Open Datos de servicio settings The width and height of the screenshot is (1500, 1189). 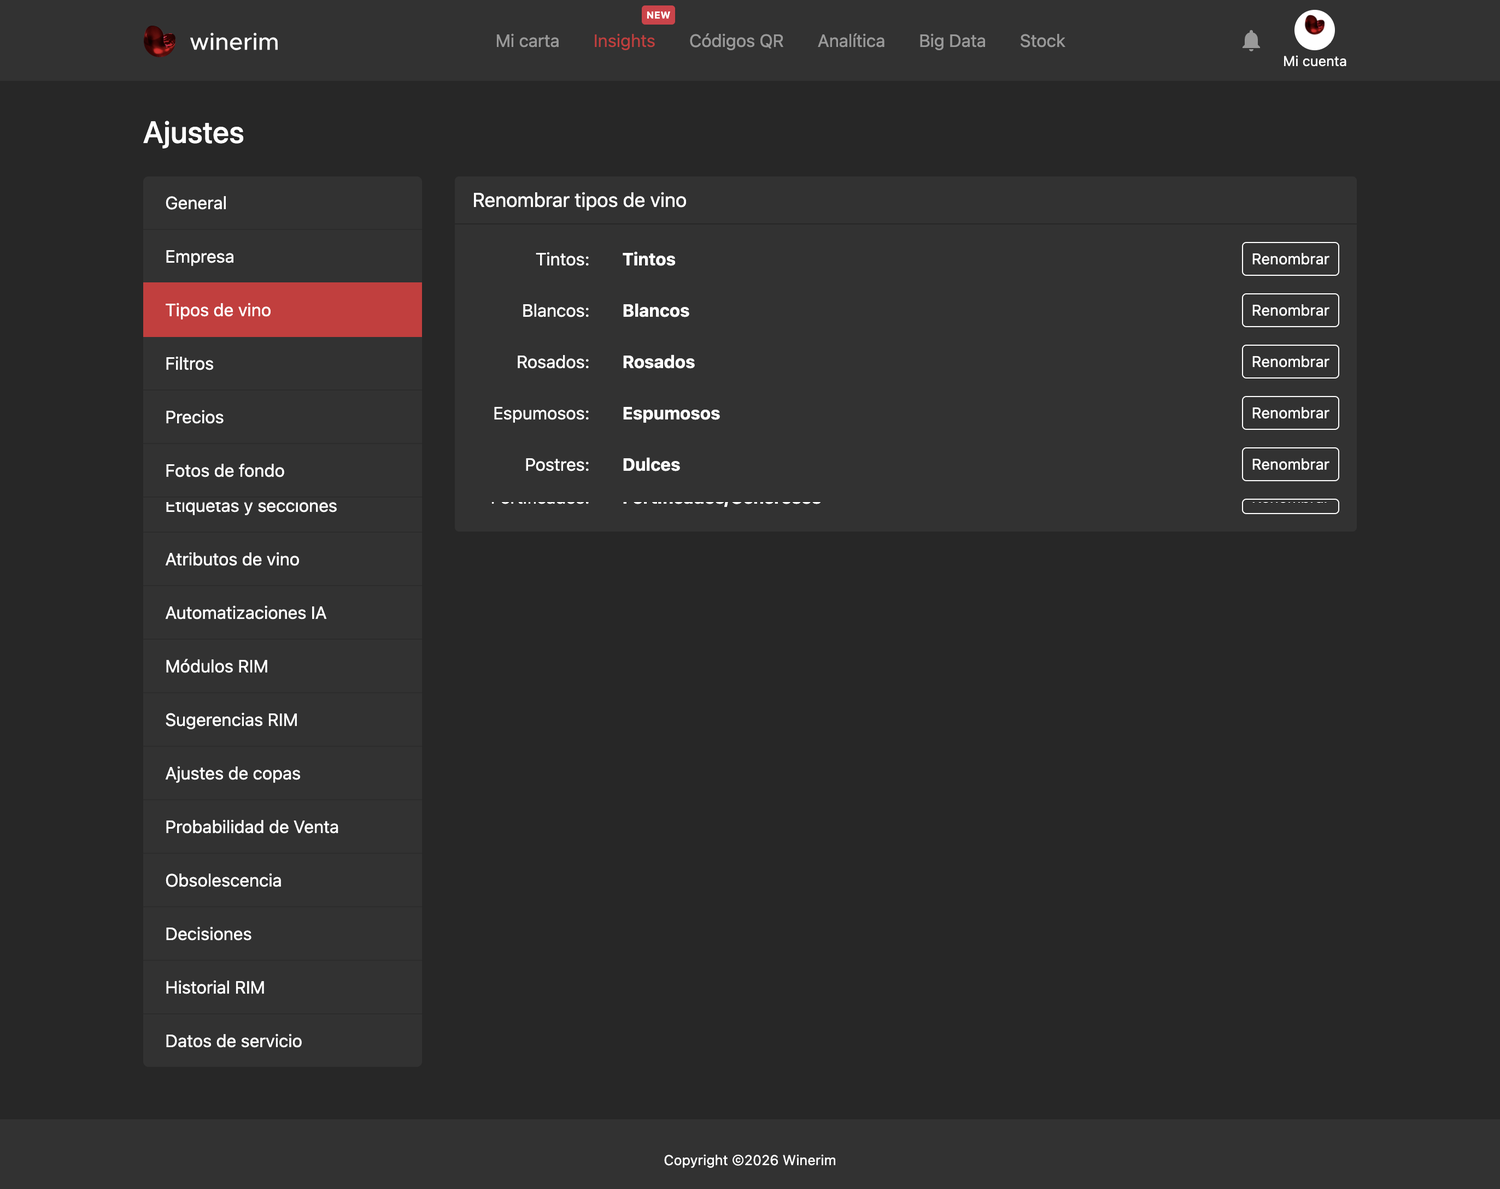(x=282, y=1041)
